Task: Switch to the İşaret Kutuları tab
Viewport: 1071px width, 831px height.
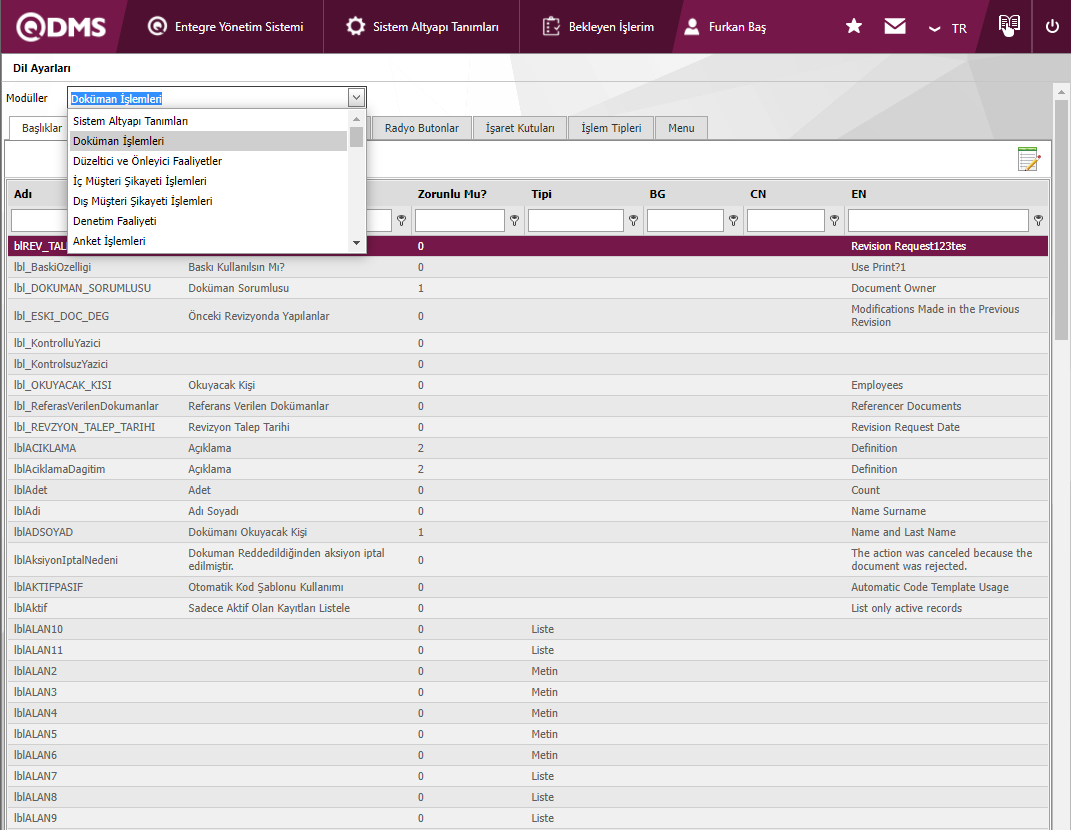Action: click(x=520, y=128)
